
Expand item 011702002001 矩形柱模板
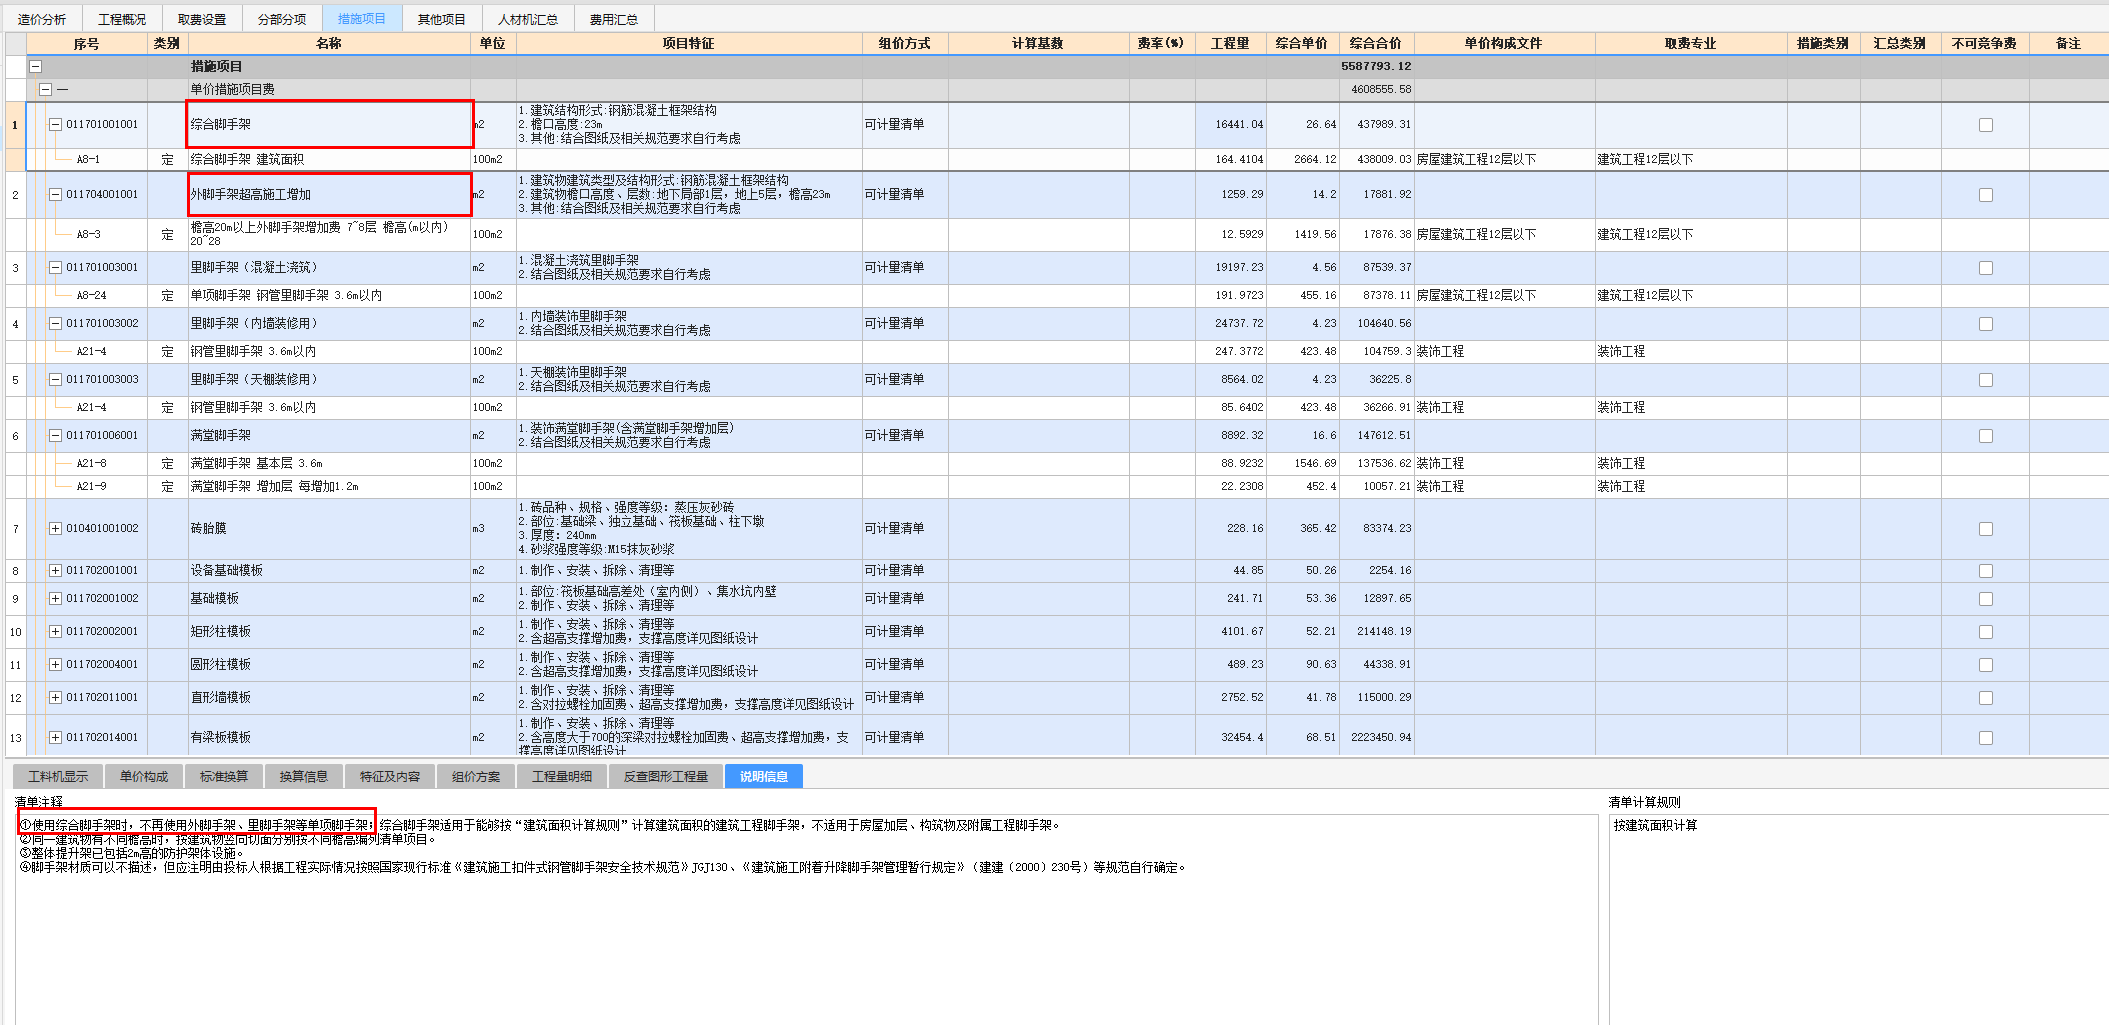click(x=56, y=631)
